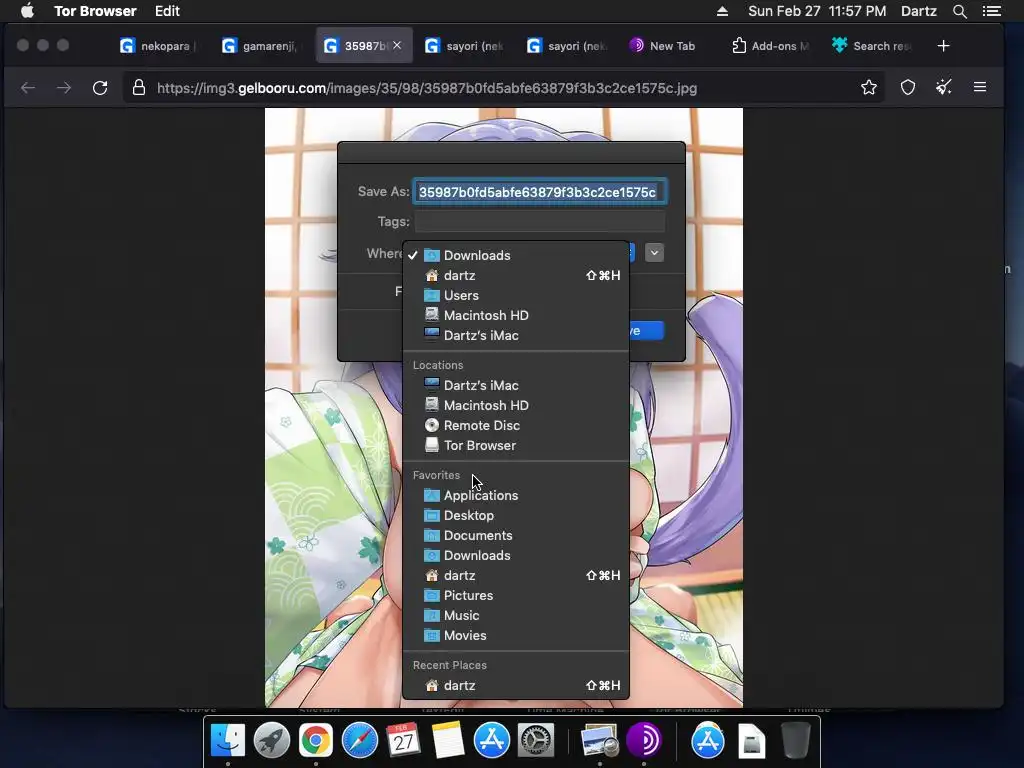Viewport: 1024px width, 768px height.
Task: Open Tor Browser icon in the Dock
Action: pos(644,741)
